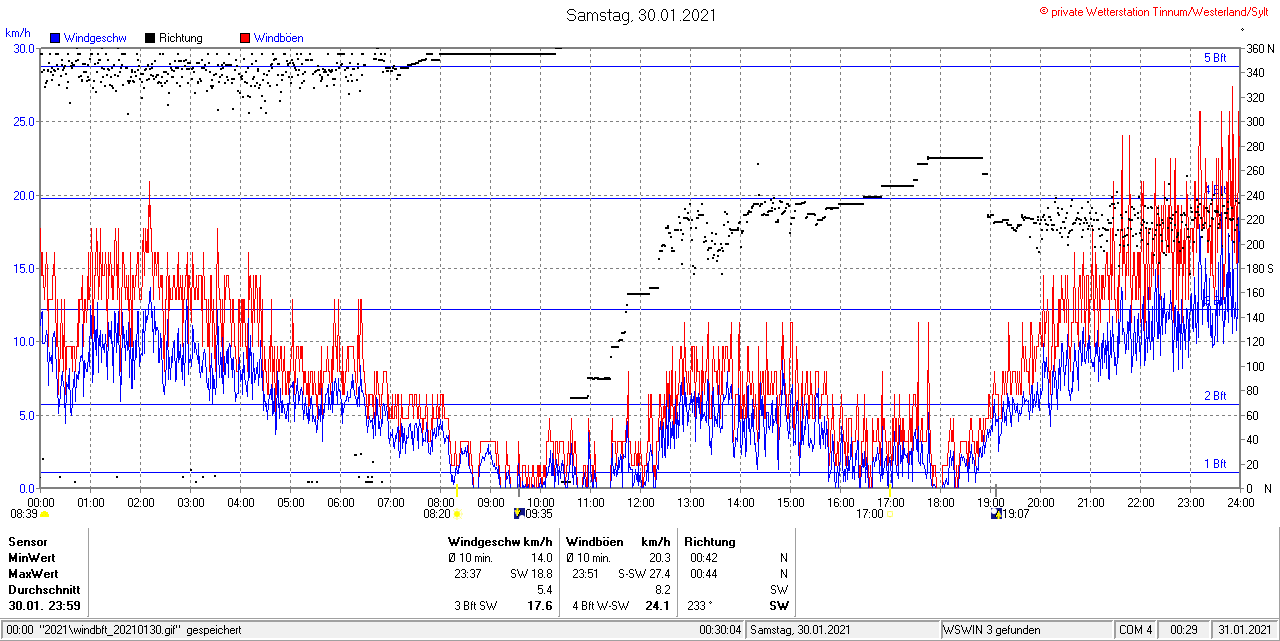Click the 'Durchschnitt' row label
1280x641 pixels.
pos(44,590)
